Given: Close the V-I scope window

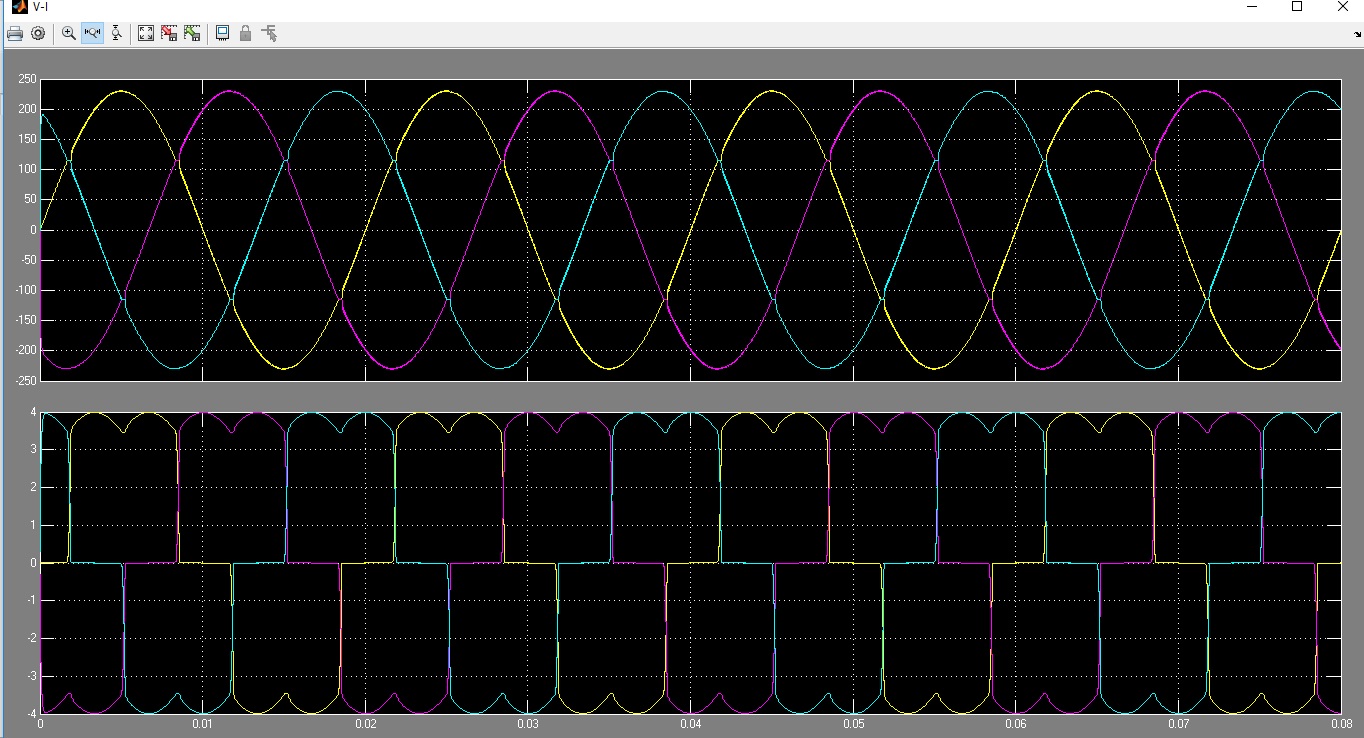Looking at the screenshot, I should (1342, 7).
